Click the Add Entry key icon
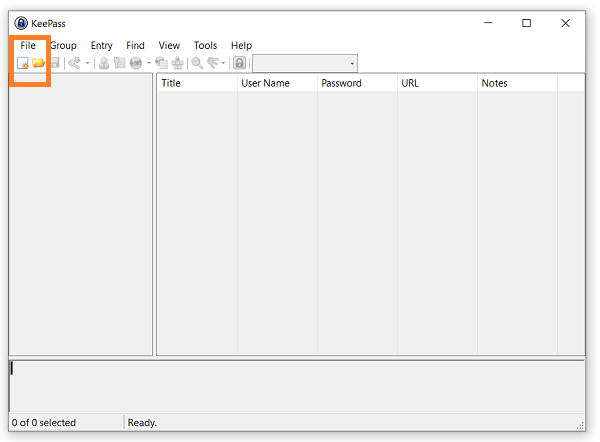The image size is (600, 442). [75, 63]
